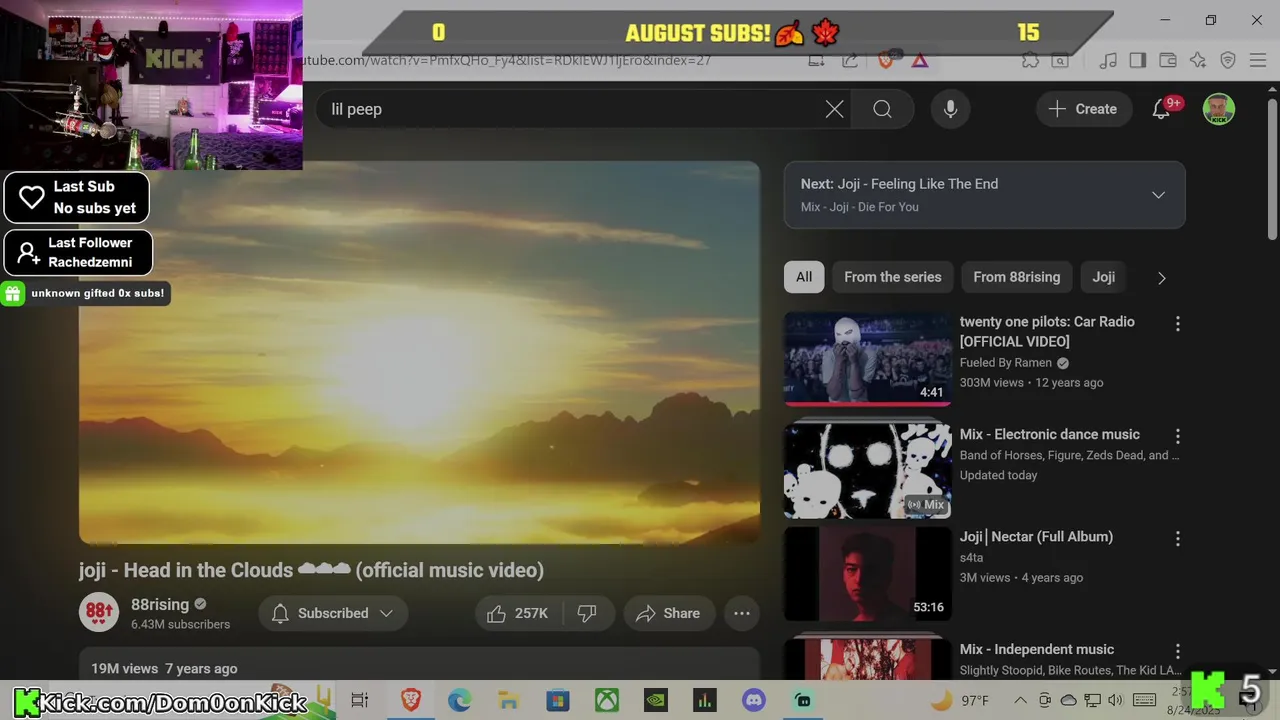
Task: Open Task View in the taskbar
Action: [x=360, y=700]
